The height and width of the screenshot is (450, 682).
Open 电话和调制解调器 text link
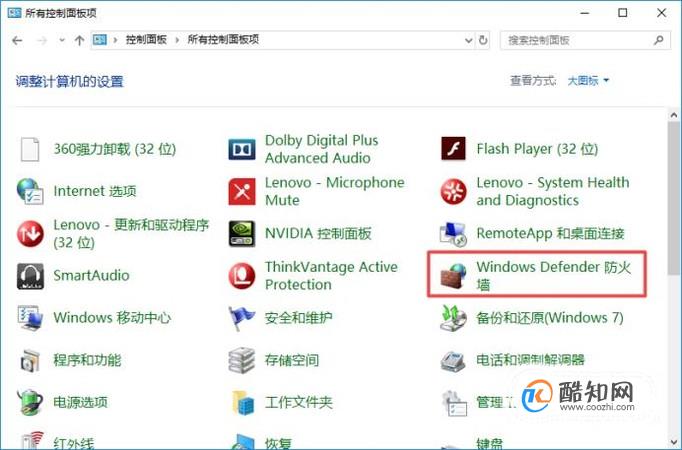pos(530,360)
